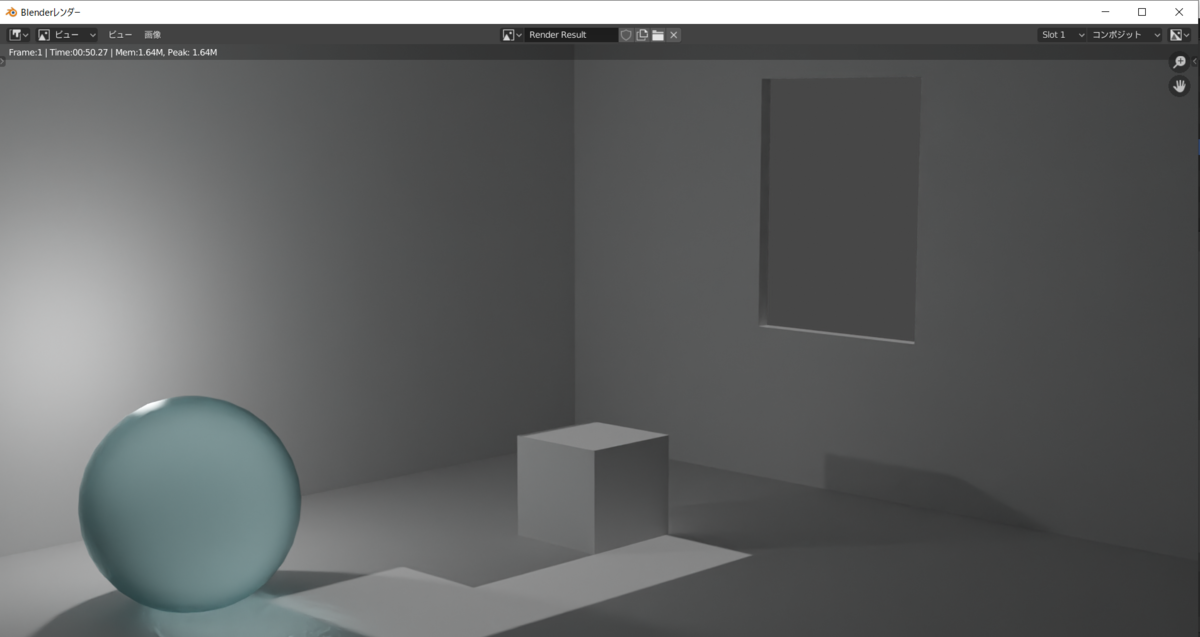This screenshot has height=637, width=1200.
Task: Expand the toolbar using left edge arrow
Action: tap(3, 62)
